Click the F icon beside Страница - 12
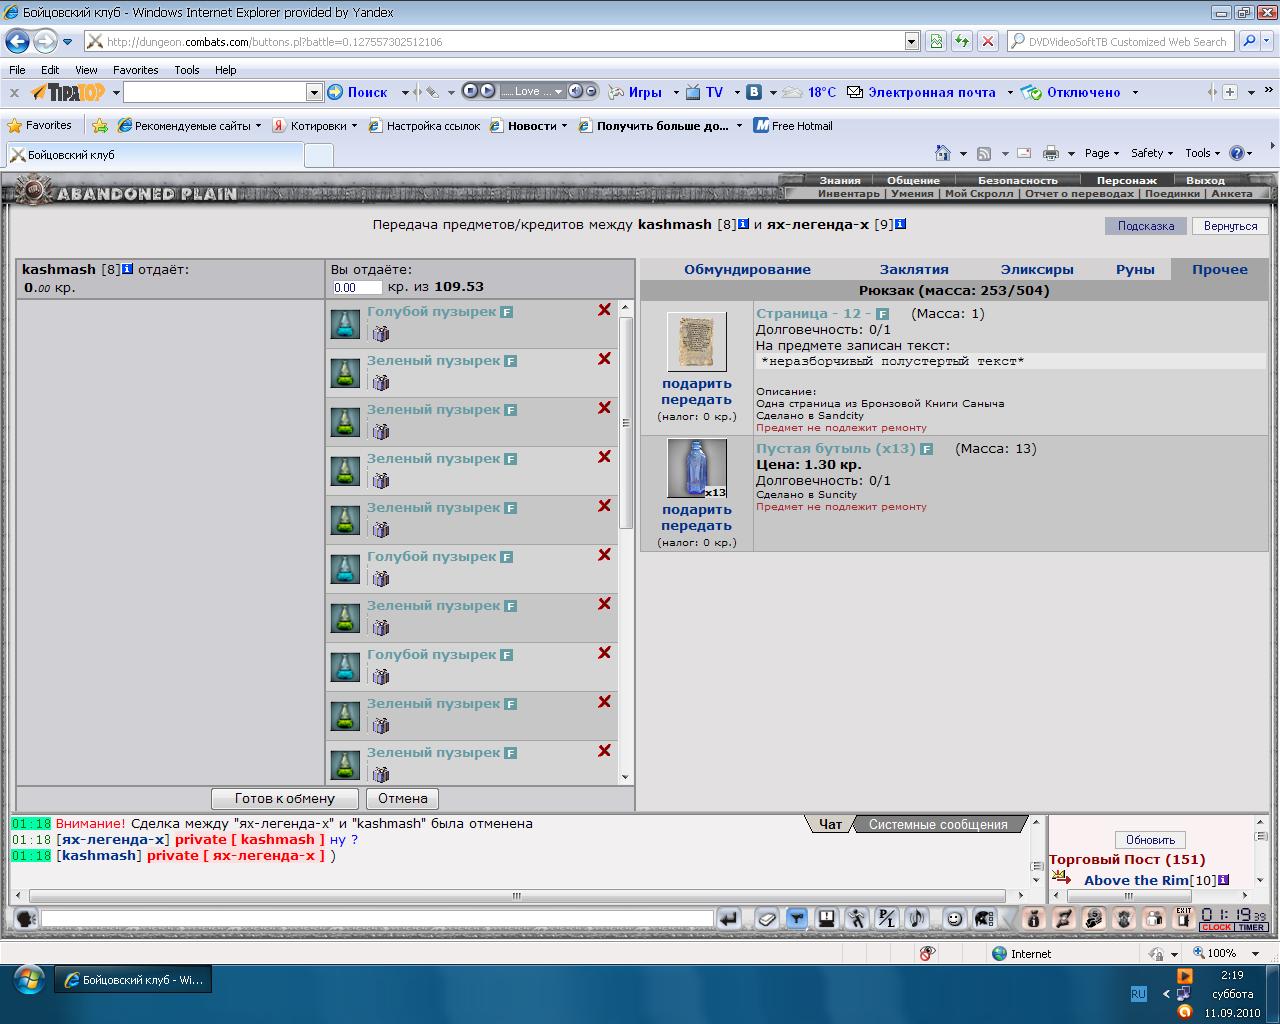This screenshot has height=1024, width=1280. click(882, 314)
